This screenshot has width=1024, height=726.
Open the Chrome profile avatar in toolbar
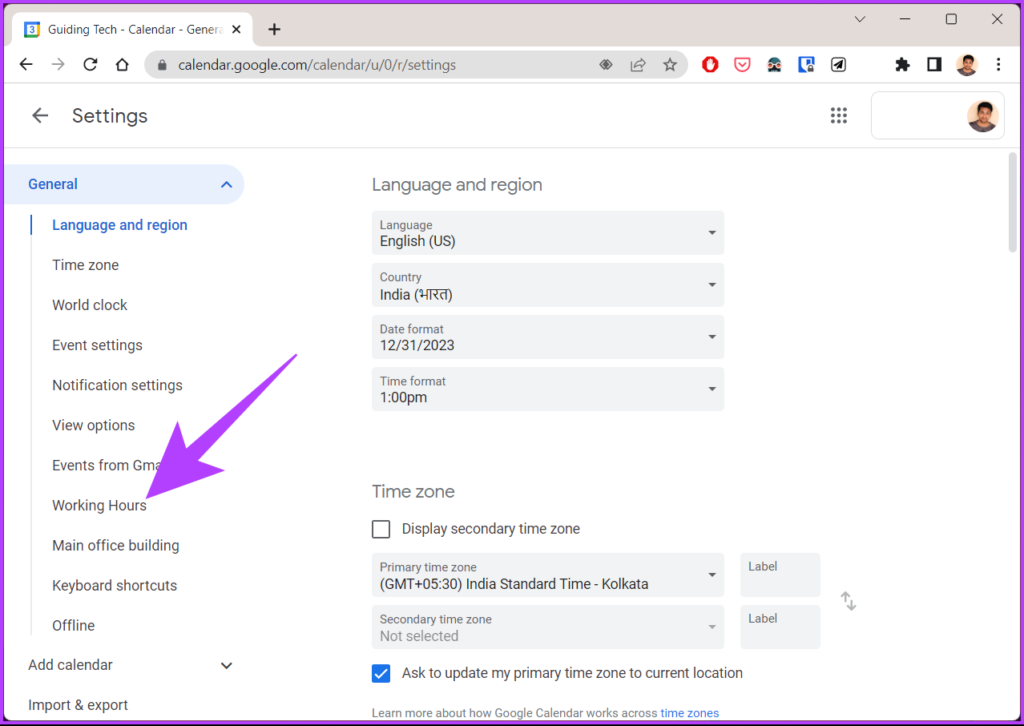(967, 65)
